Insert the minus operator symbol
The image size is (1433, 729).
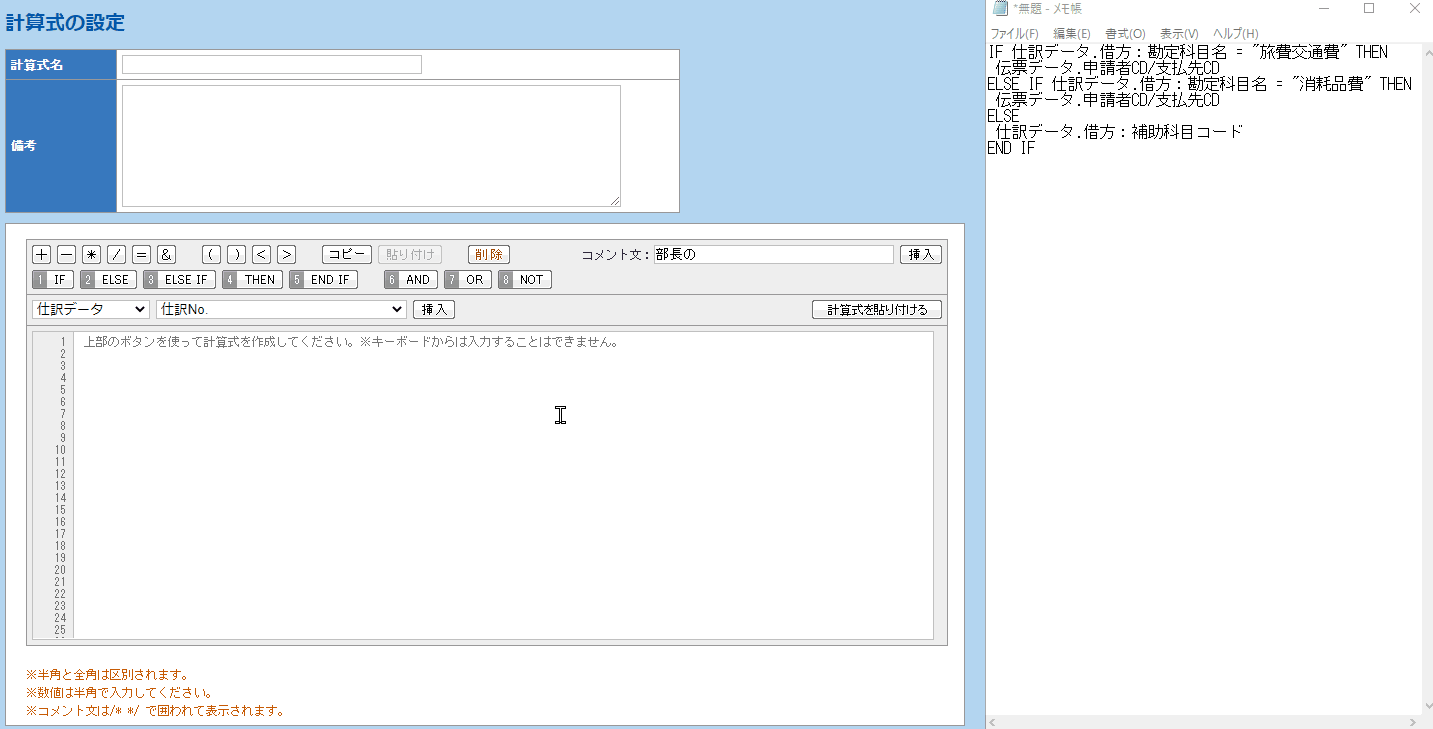[66, 254]
